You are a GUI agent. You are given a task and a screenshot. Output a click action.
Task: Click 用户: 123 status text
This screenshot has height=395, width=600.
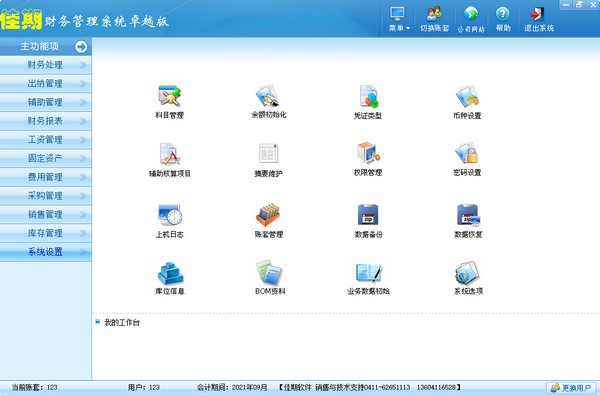click(143, 387)
